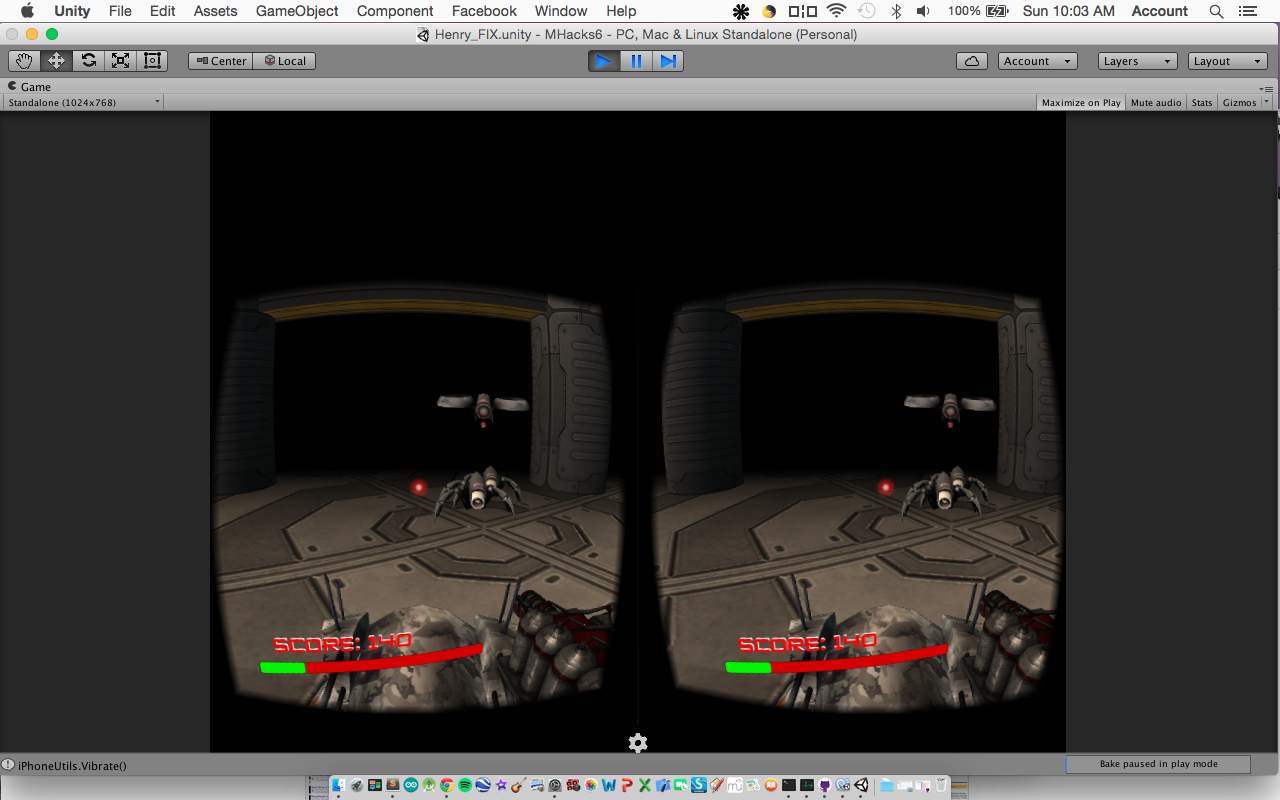Open the Unity application menu
The height and width of the screenshot is (800, 1280).
point(72,11)
